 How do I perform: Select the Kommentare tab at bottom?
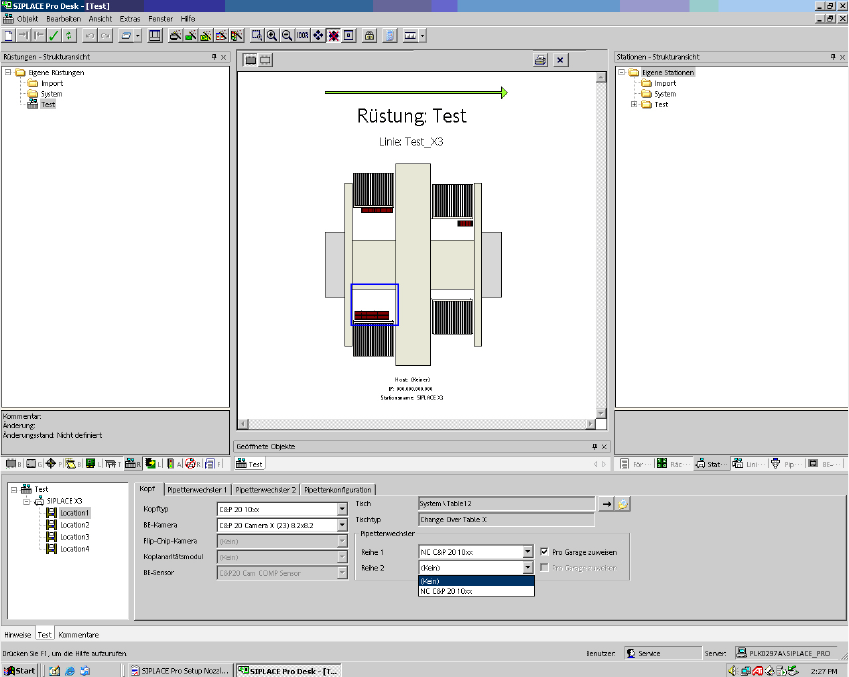pyautogui.click(x=78, y=634)
